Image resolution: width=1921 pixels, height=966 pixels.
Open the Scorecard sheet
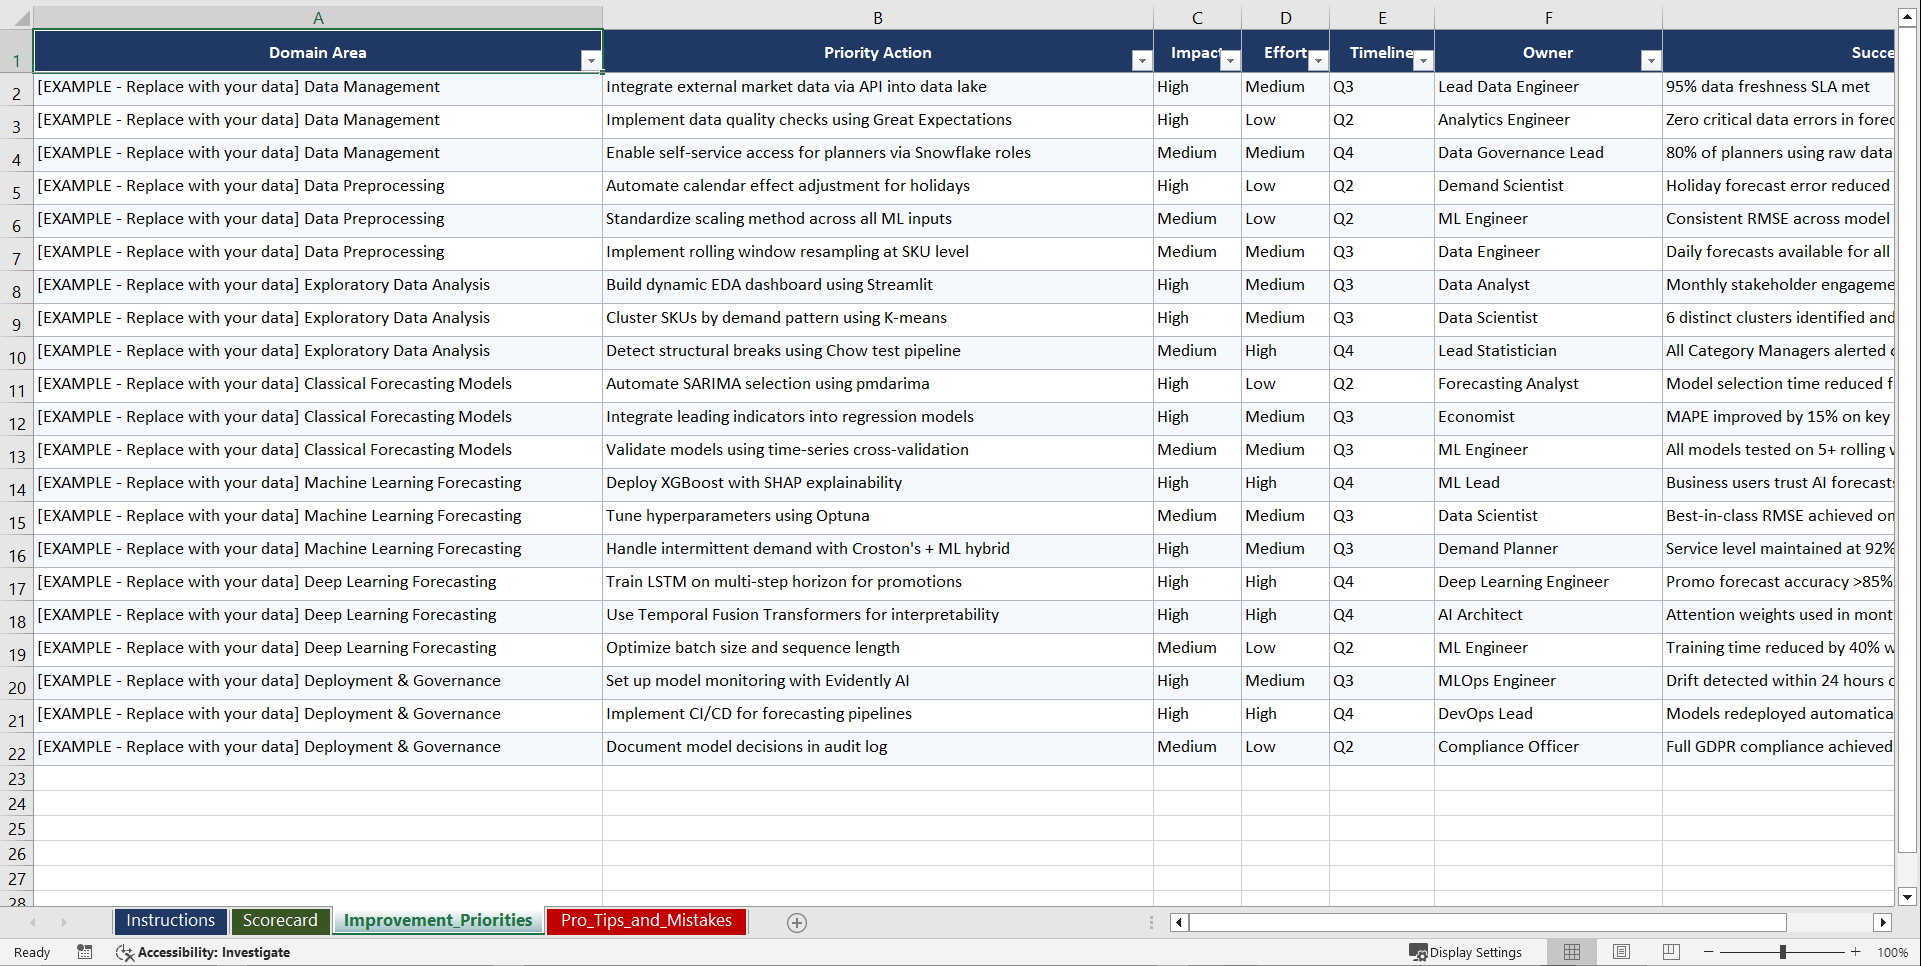coord(280,920)
